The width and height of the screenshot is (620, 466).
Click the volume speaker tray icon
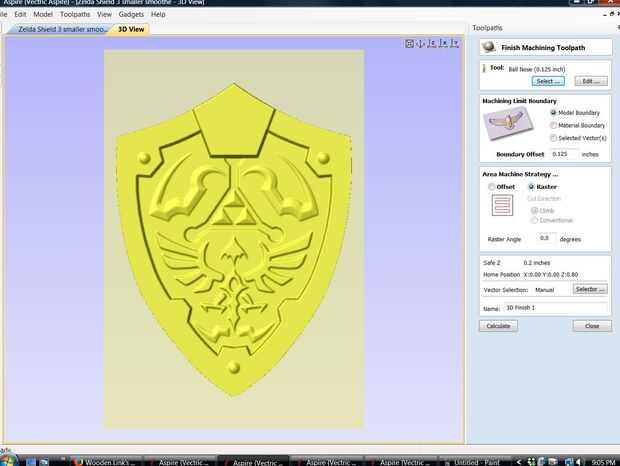pos(579,461)
